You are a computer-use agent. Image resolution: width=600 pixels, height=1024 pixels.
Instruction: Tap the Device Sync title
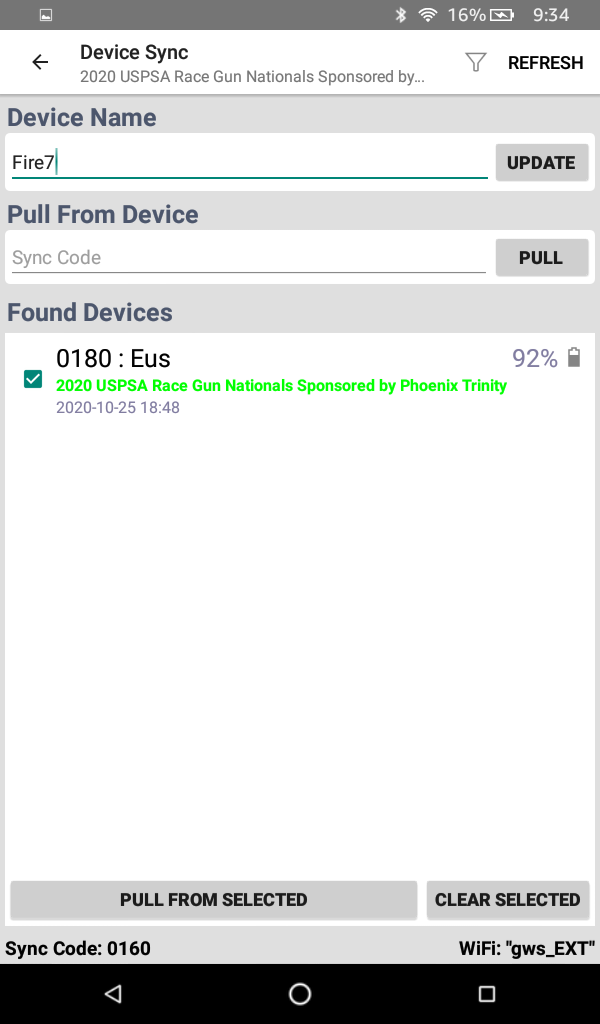point(134,52)
